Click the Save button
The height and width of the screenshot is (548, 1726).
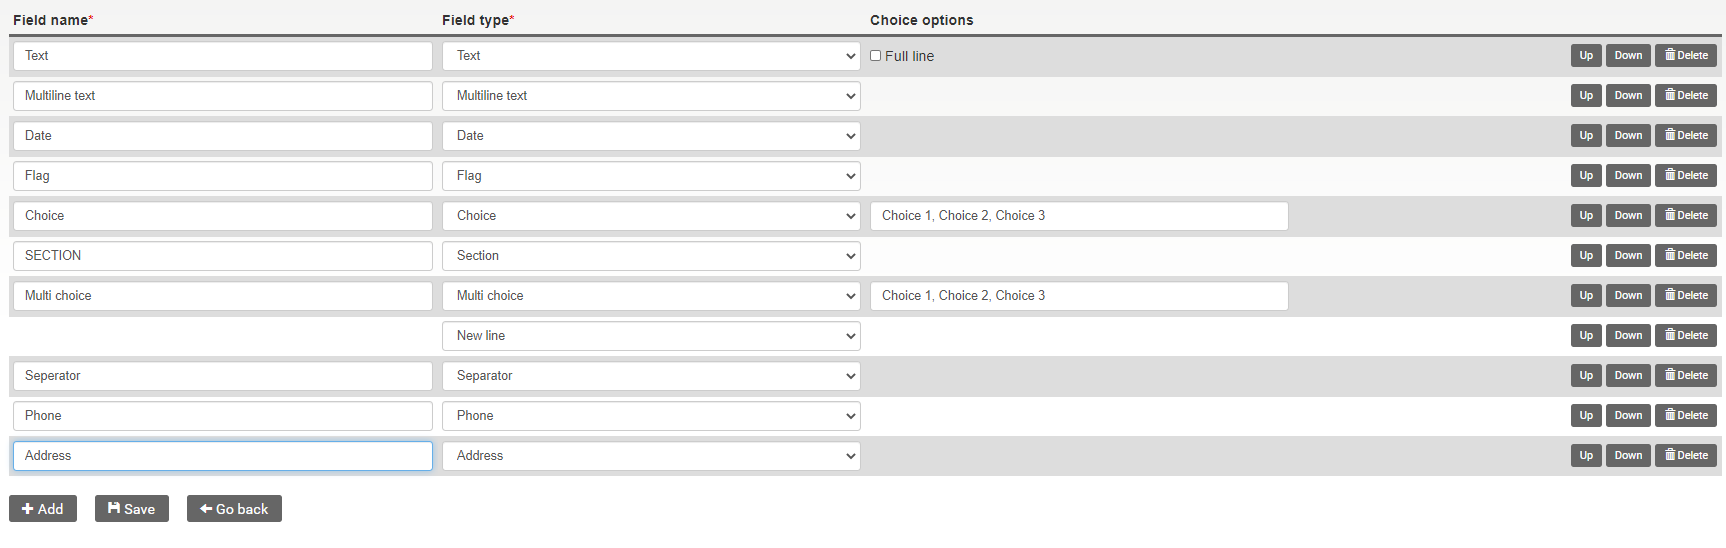tap(131, 509)
